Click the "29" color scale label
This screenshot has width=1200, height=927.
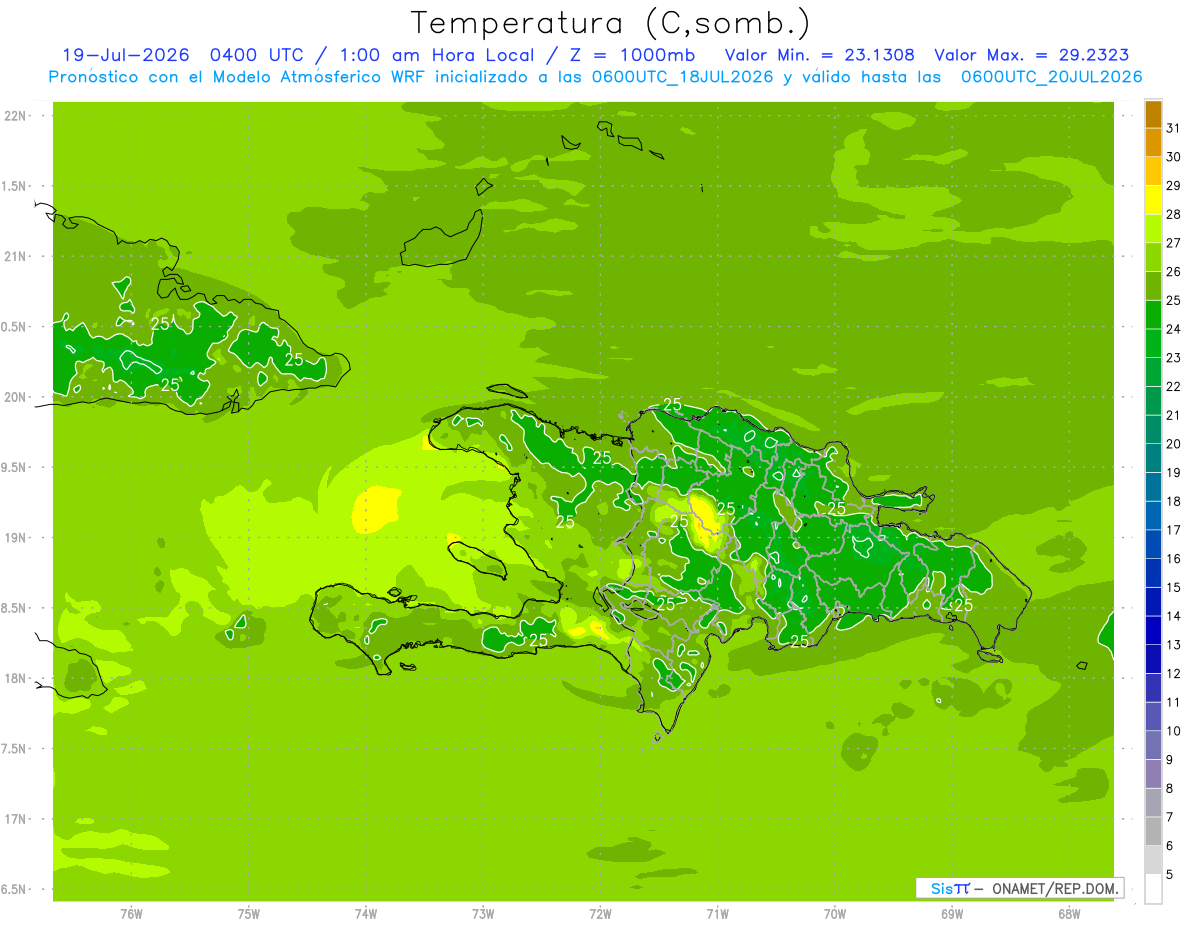click(x=1173, y=185)
